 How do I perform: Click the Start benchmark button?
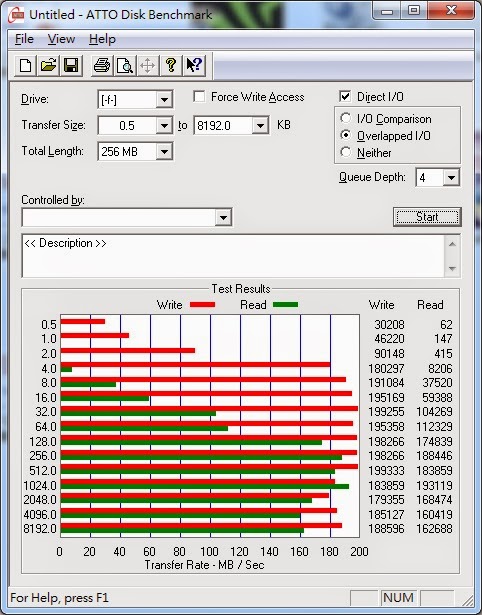click(x=427, y=217)
